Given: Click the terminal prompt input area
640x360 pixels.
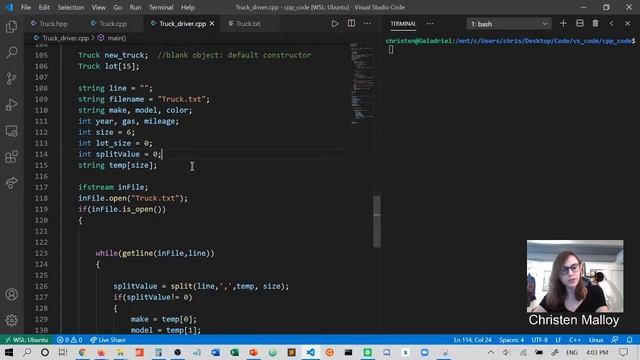Looking at the screenshot, I should click(391, 49).
